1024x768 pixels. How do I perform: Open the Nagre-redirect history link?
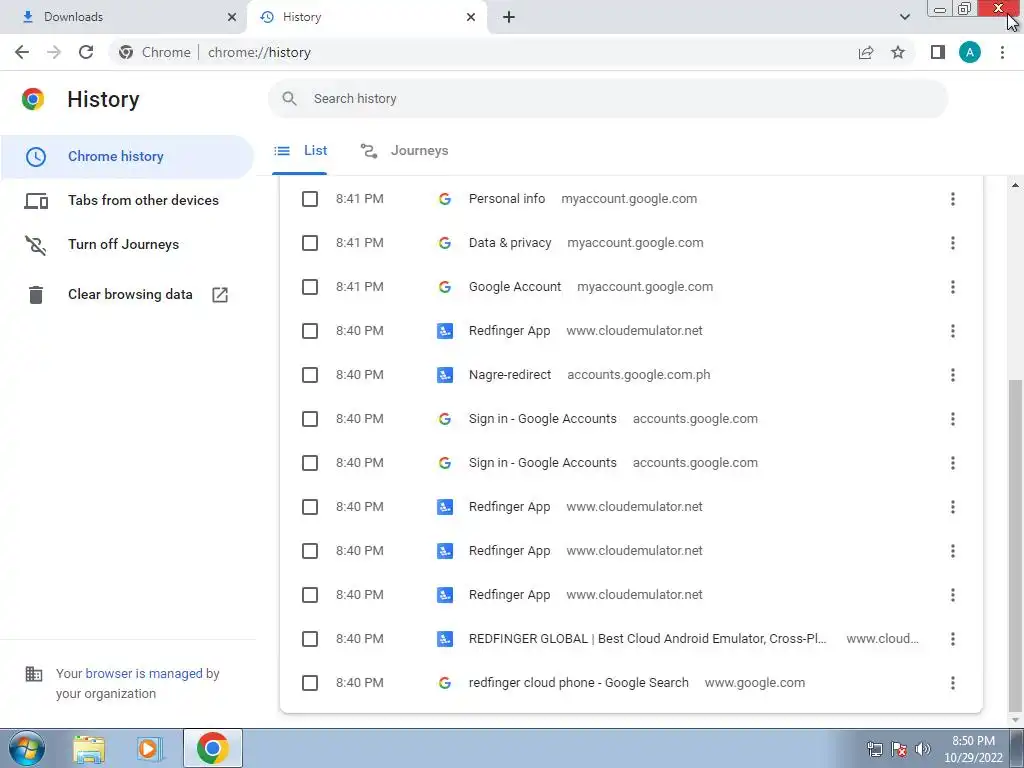[510, 375]
